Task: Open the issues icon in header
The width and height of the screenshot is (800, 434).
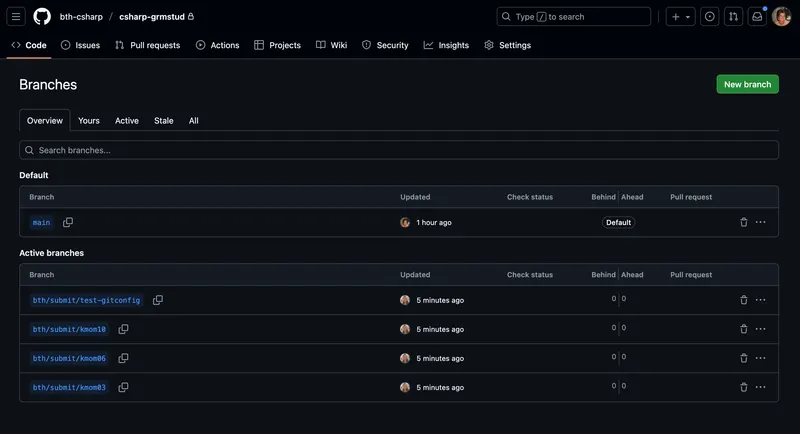Action: coord(709,17)
